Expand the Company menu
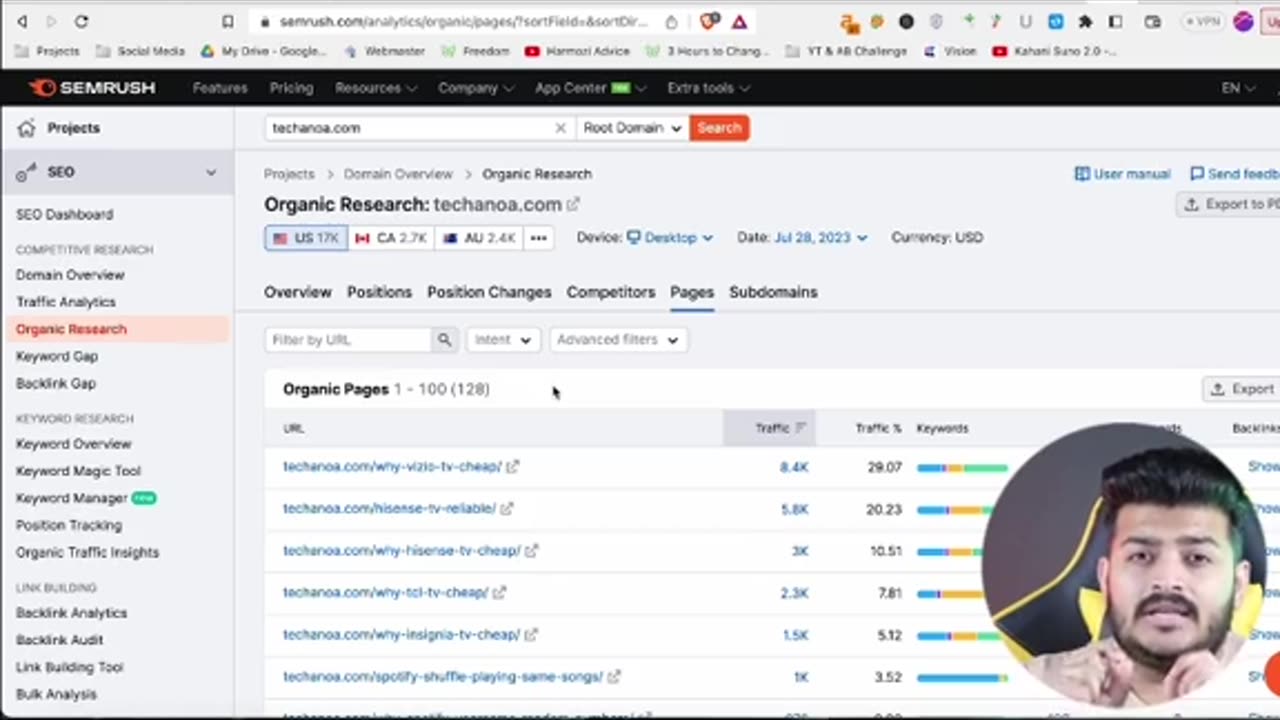1280x720 pixels. tap(475, 88)
